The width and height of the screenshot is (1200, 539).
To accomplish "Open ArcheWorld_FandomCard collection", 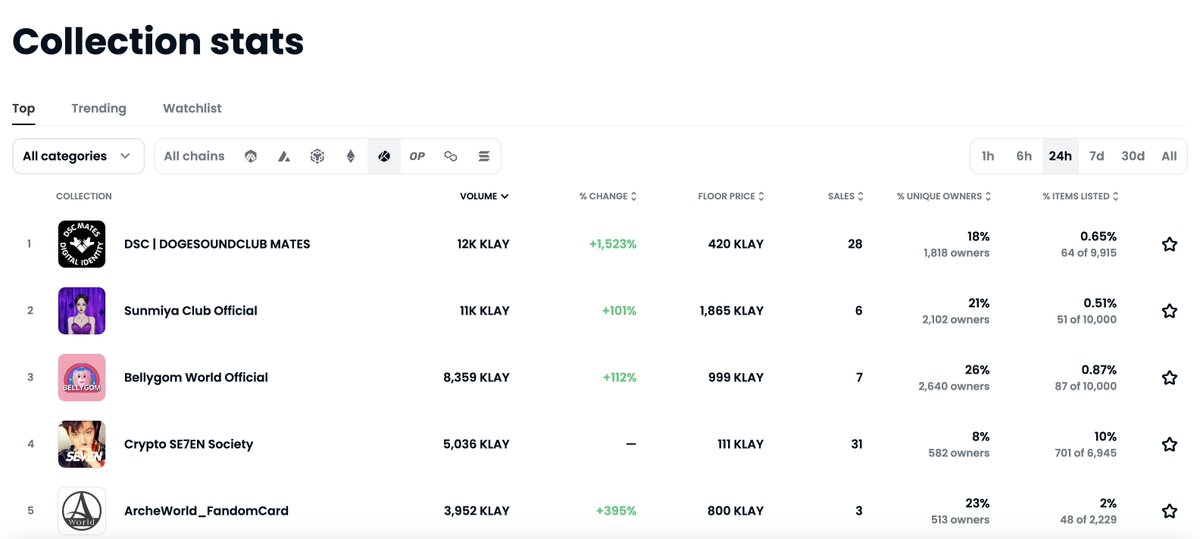I will 206,511.
